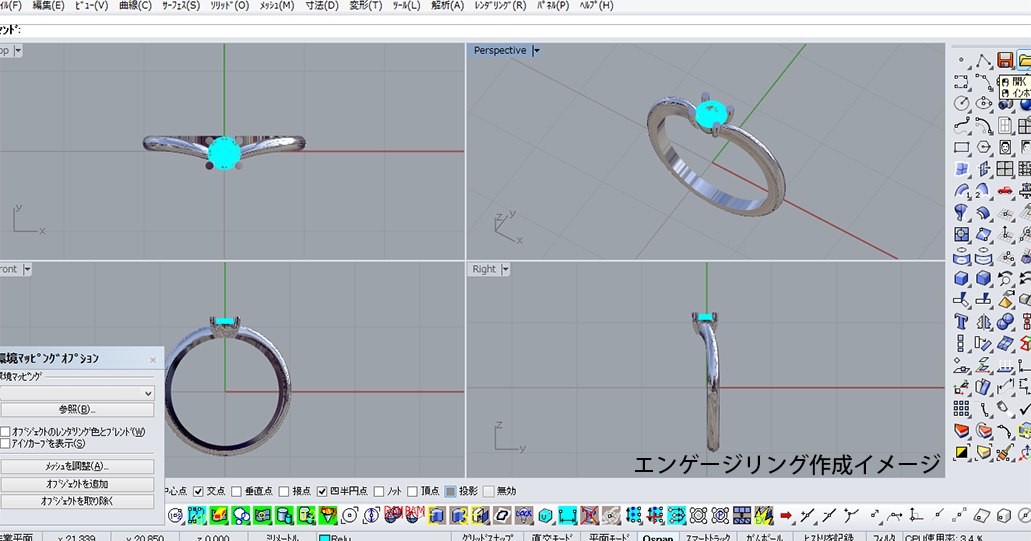Open the サーフェス(S) menu
This screenshot has width=1031, height=541.
pyautogui.click(x=181, y=6)
